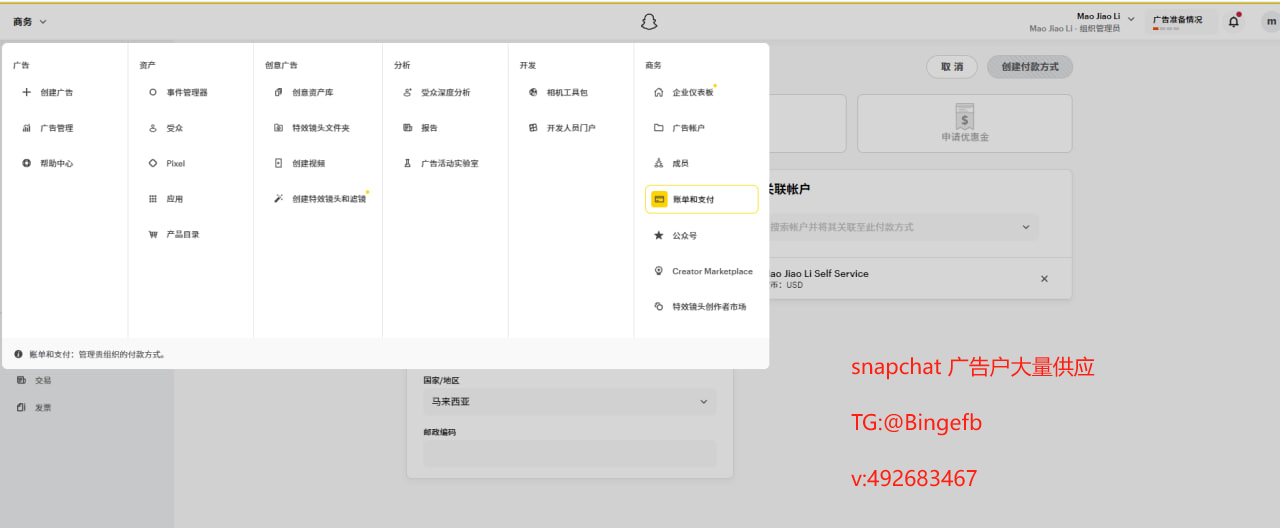This screenshot has height=528, width=1280.
Task: Click the 成员 people icon
Action: (658, 163)
